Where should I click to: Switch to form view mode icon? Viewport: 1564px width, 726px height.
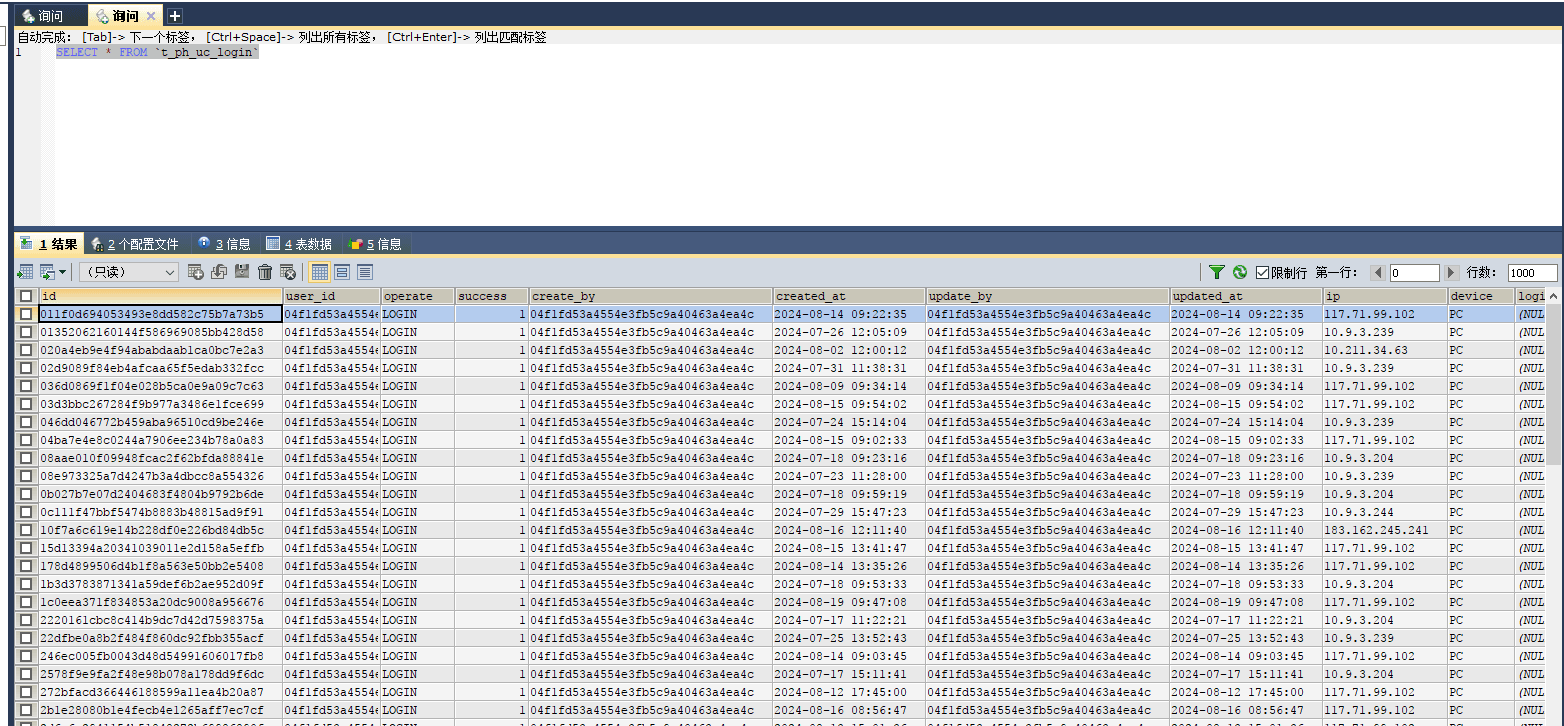pyautogui.click(x=342, y=272)
